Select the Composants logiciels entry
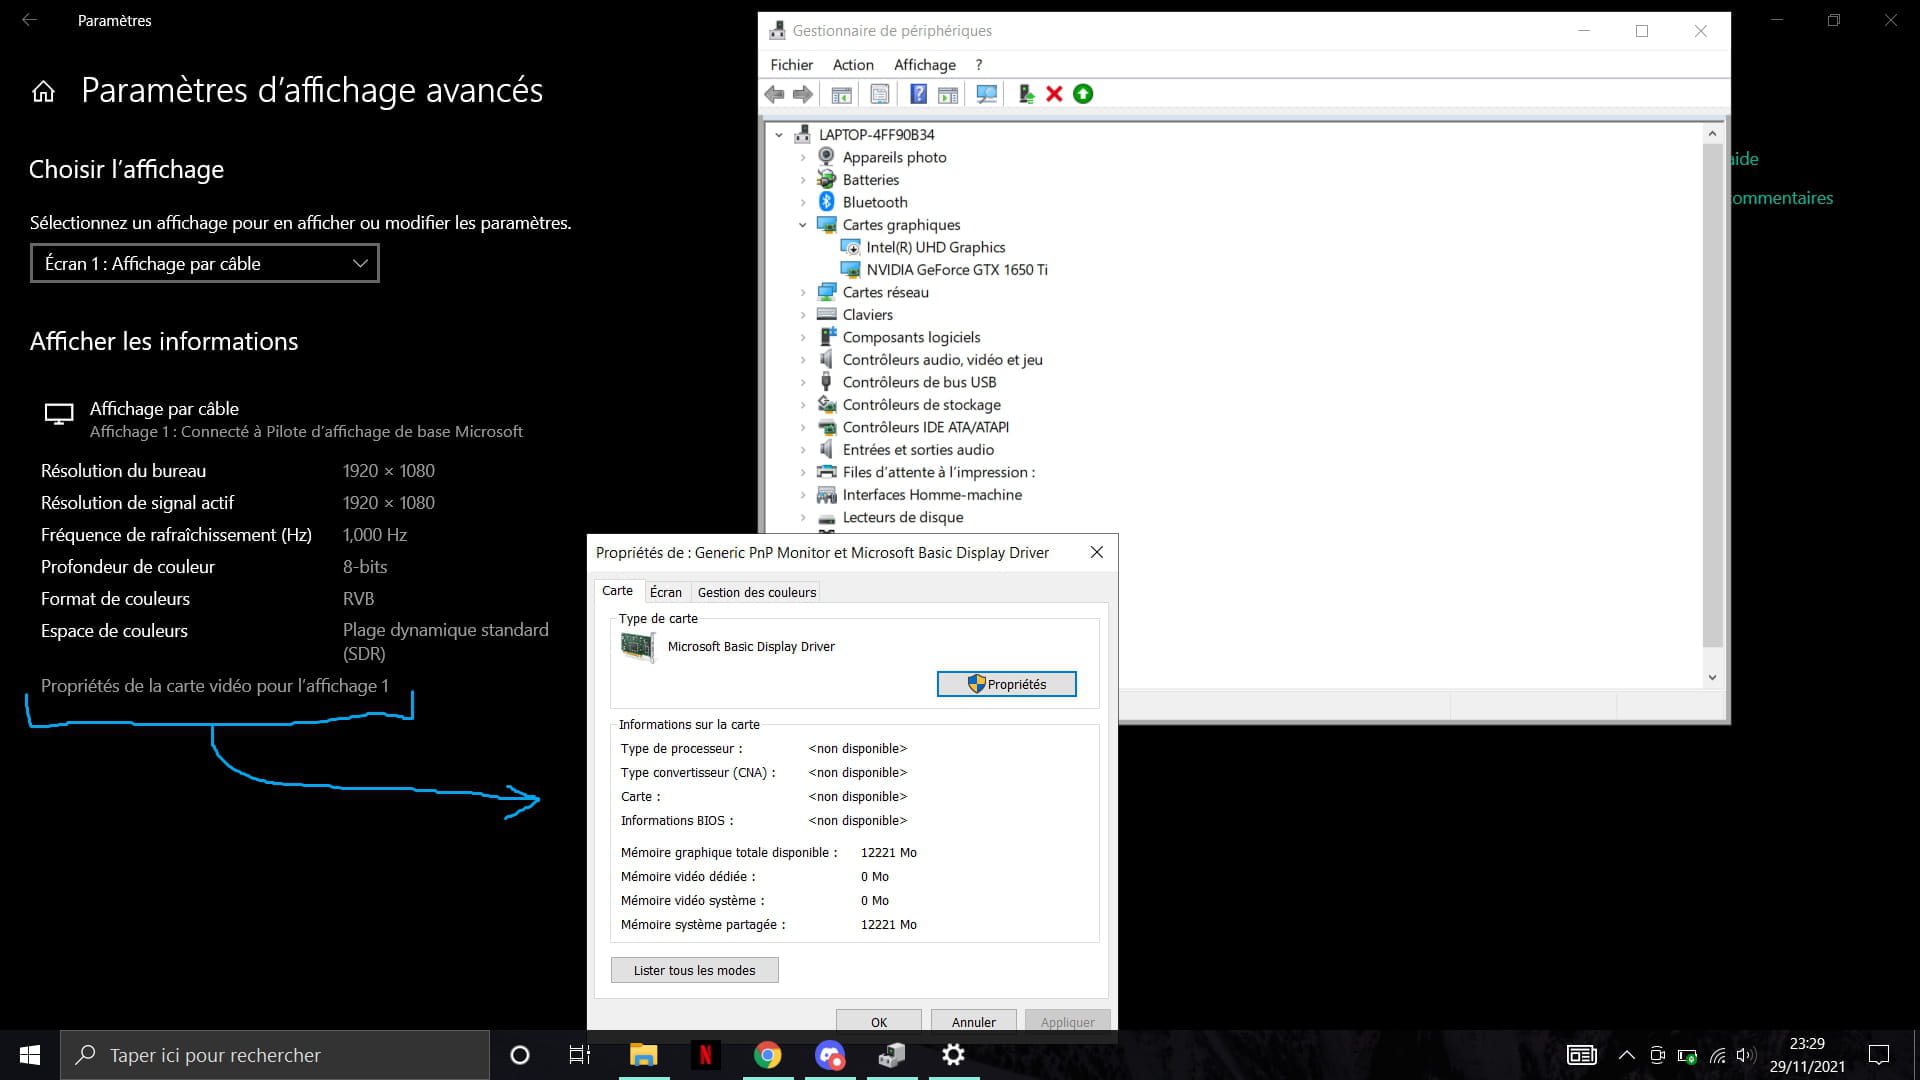The image size is (1920, 1080). click(911, 337)
